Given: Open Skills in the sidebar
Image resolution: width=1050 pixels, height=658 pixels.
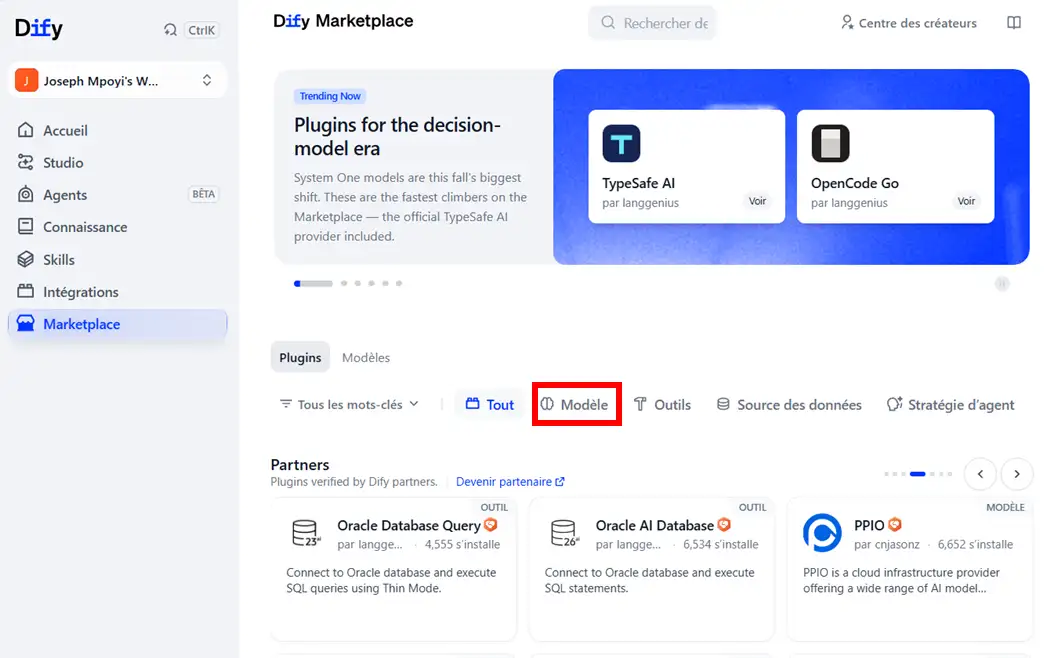Looking at the screenshot, I should pos(118,260).
